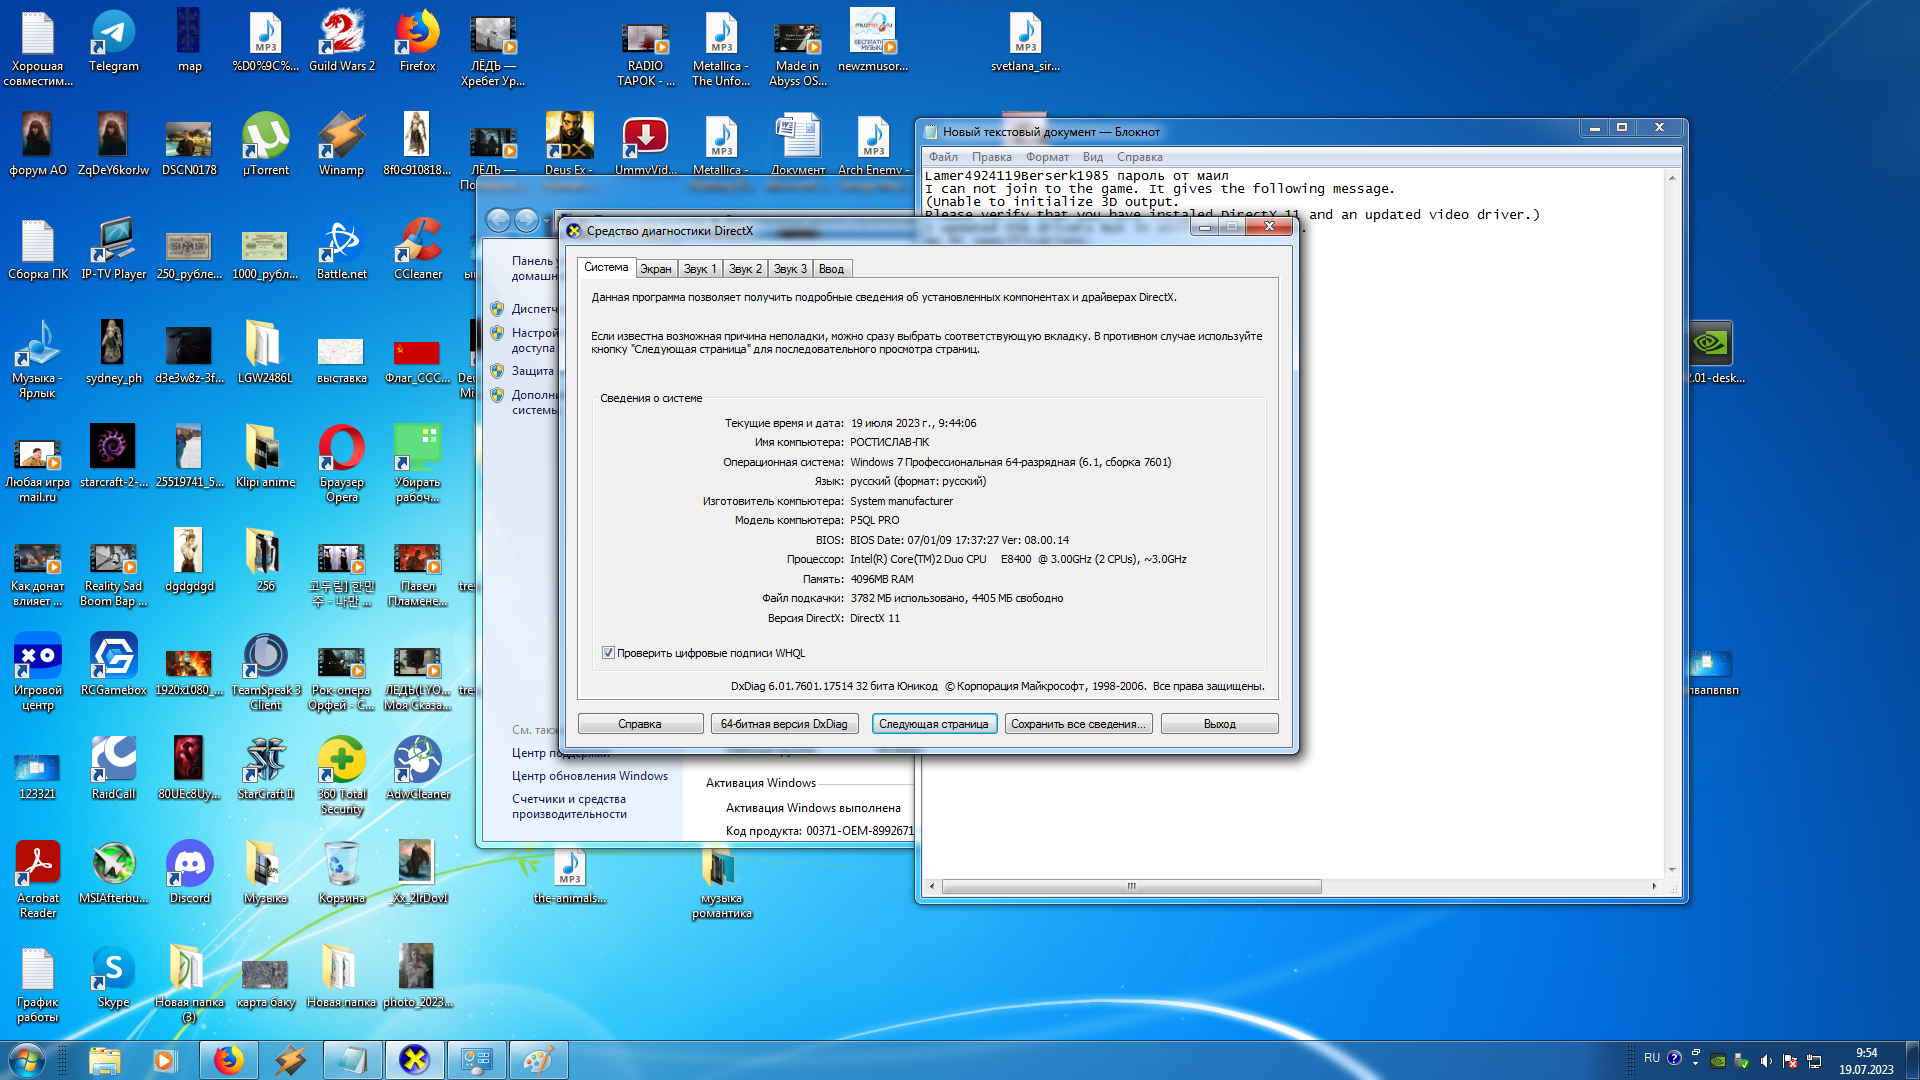Open the Paint taskbar button

[538, 1060]
